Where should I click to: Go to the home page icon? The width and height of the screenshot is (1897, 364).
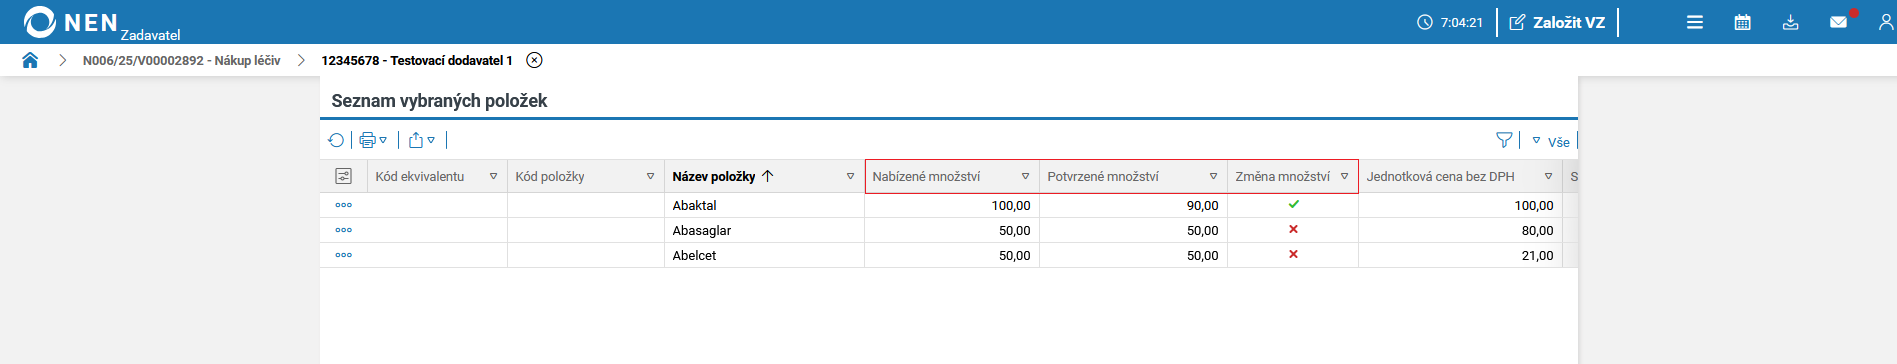coord(30,60)
